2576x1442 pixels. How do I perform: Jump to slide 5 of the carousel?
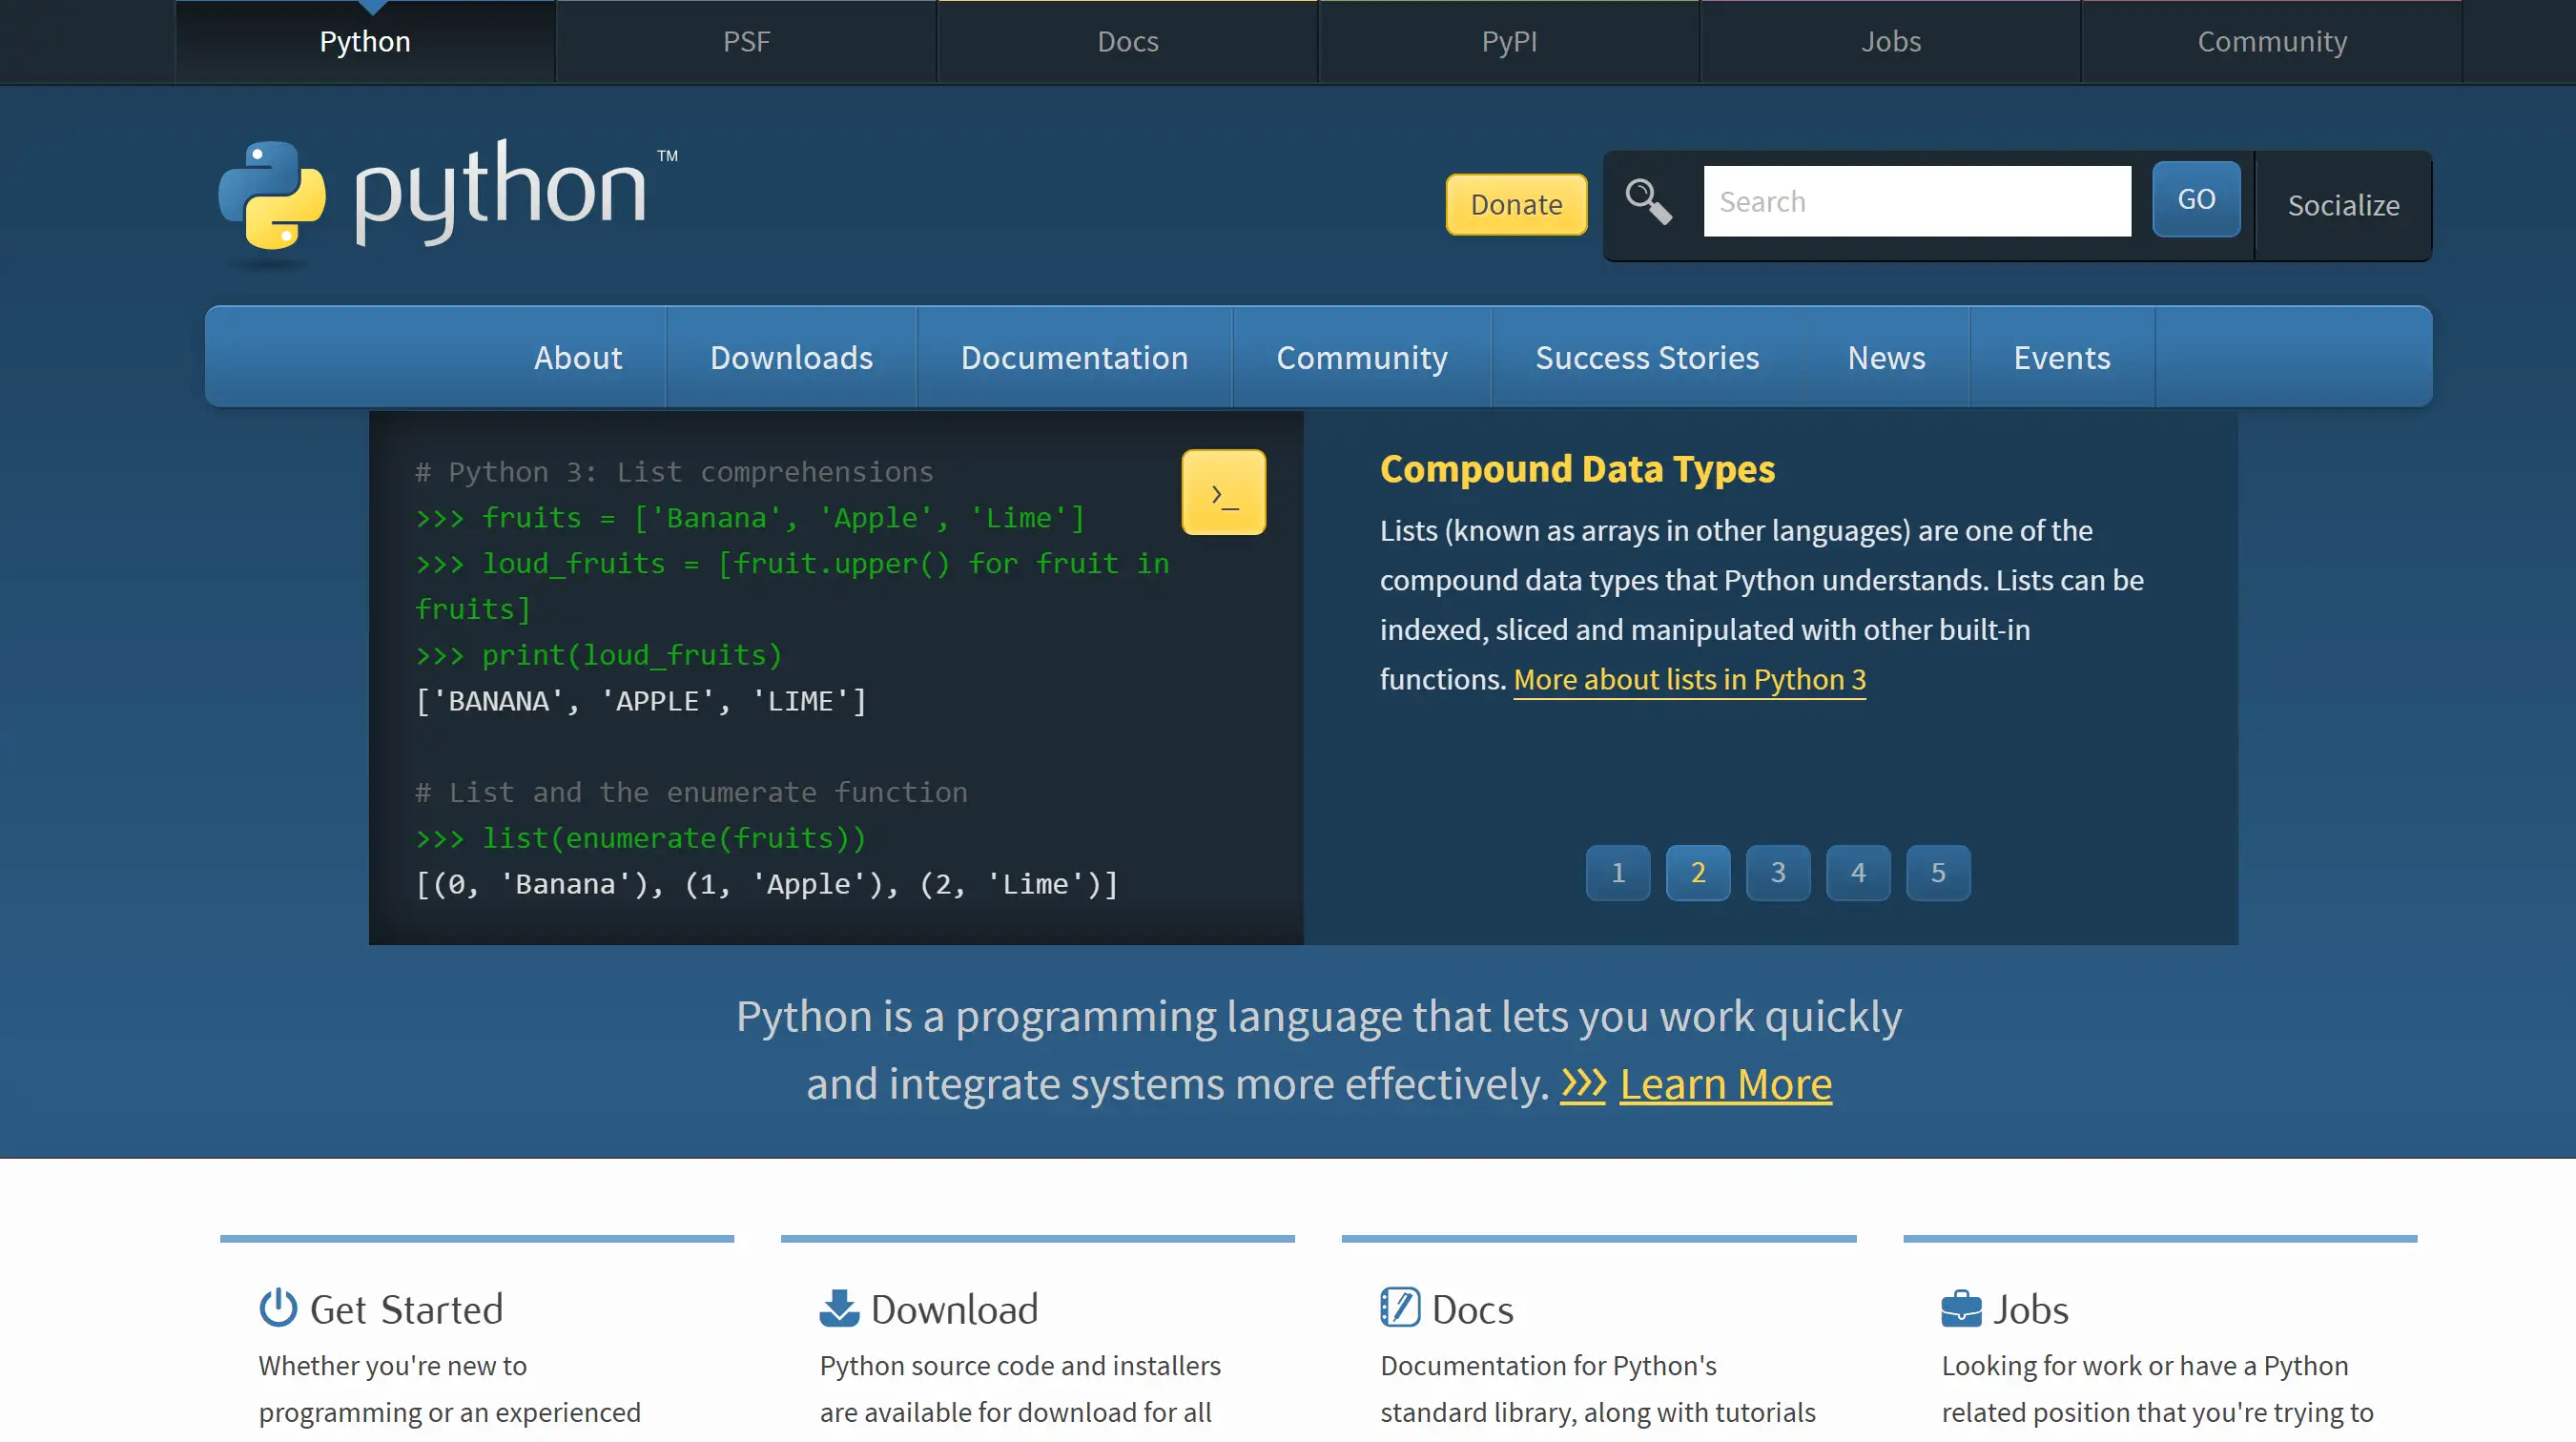click(x=1938, y=873)
